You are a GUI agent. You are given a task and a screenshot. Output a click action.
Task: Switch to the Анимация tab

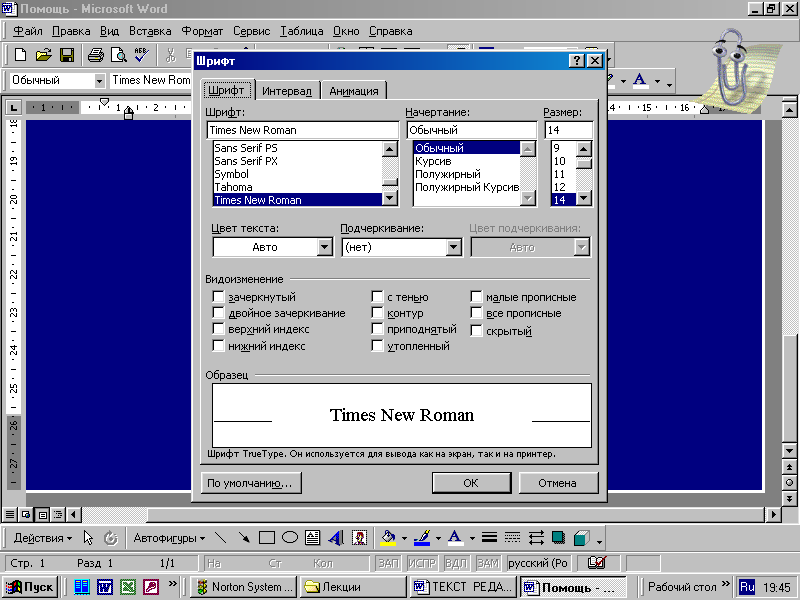pos(354,91)
